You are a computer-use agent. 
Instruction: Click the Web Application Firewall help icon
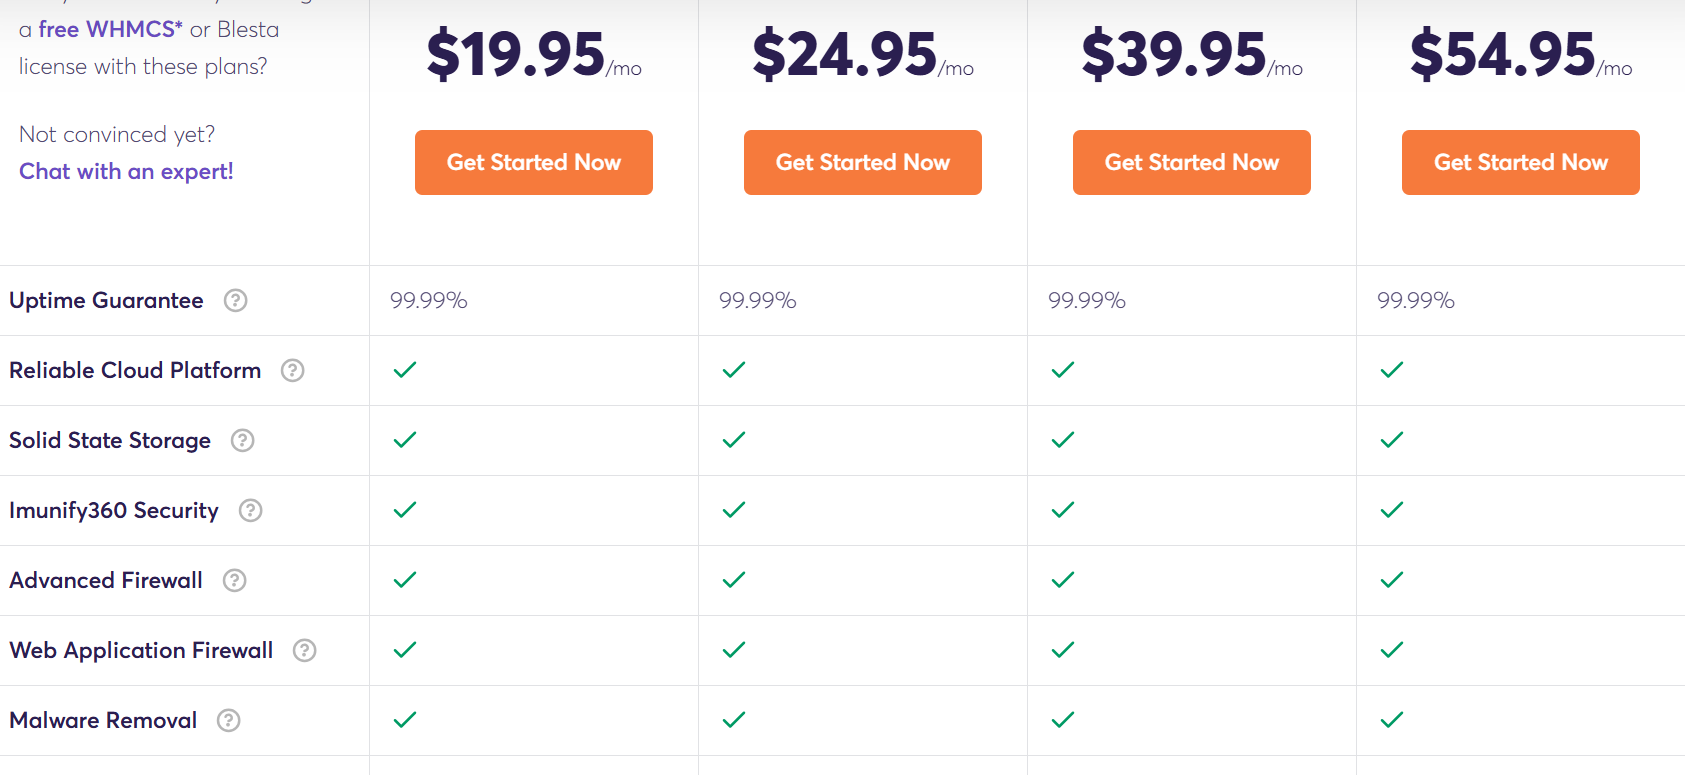click(x=303, y=650)
